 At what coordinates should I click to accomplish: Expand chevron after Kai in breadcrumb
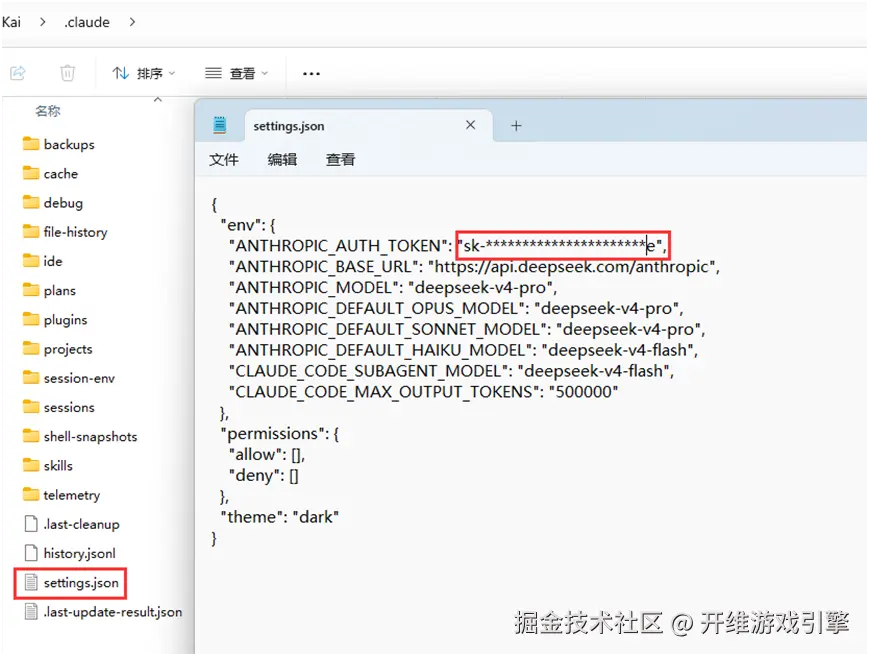43,22
